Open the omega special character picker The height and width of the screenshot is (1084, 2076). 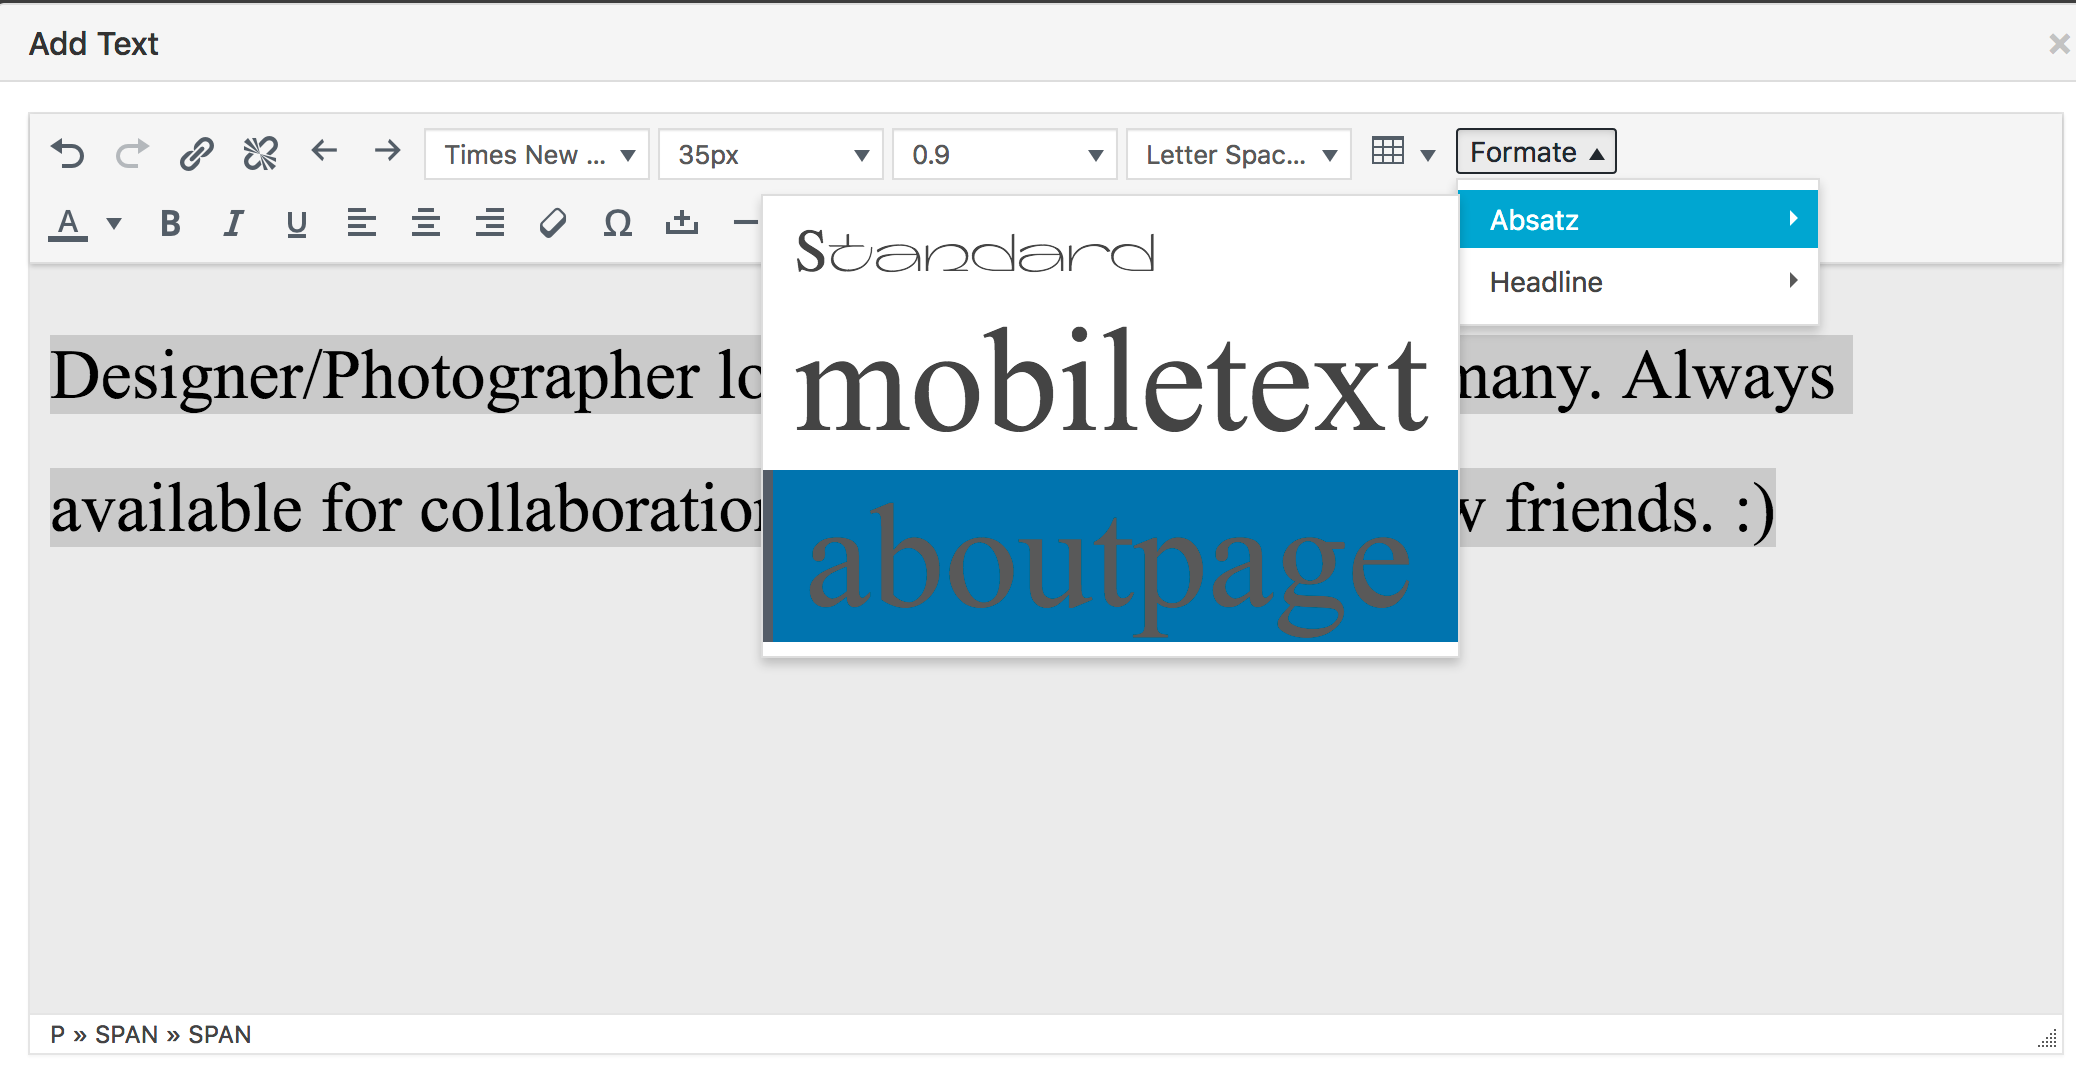pos(617,223)
